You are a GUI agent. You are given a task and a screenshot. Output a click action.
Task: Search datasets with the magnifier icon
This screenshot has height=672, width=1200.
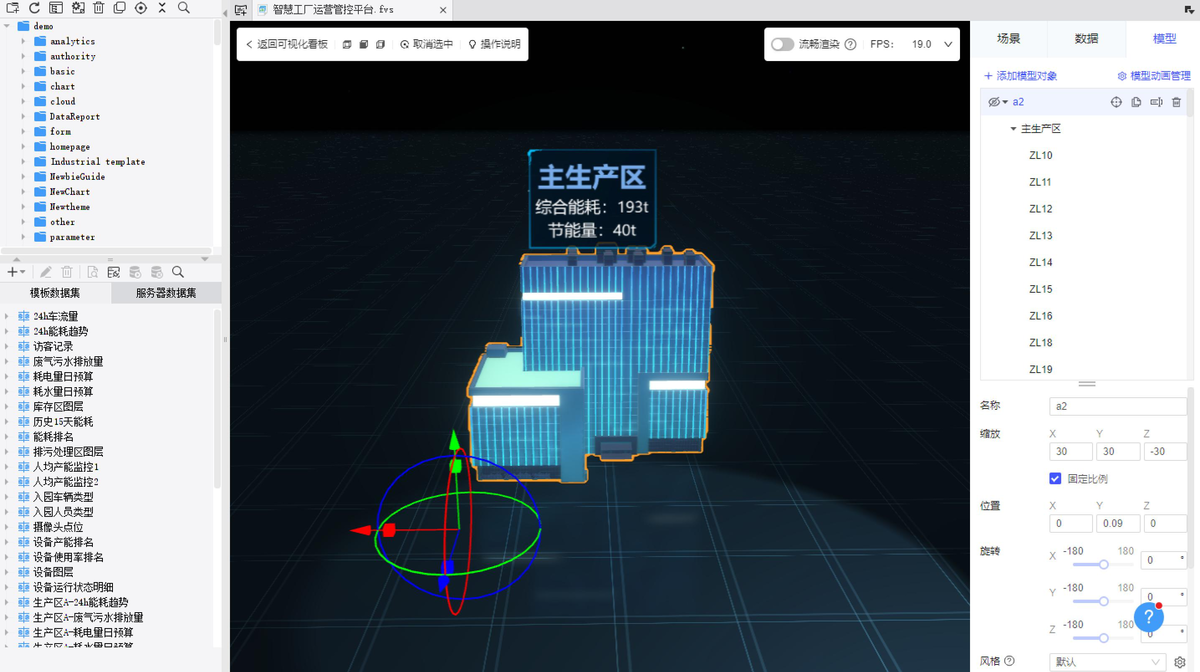click(x=178, y=272)
